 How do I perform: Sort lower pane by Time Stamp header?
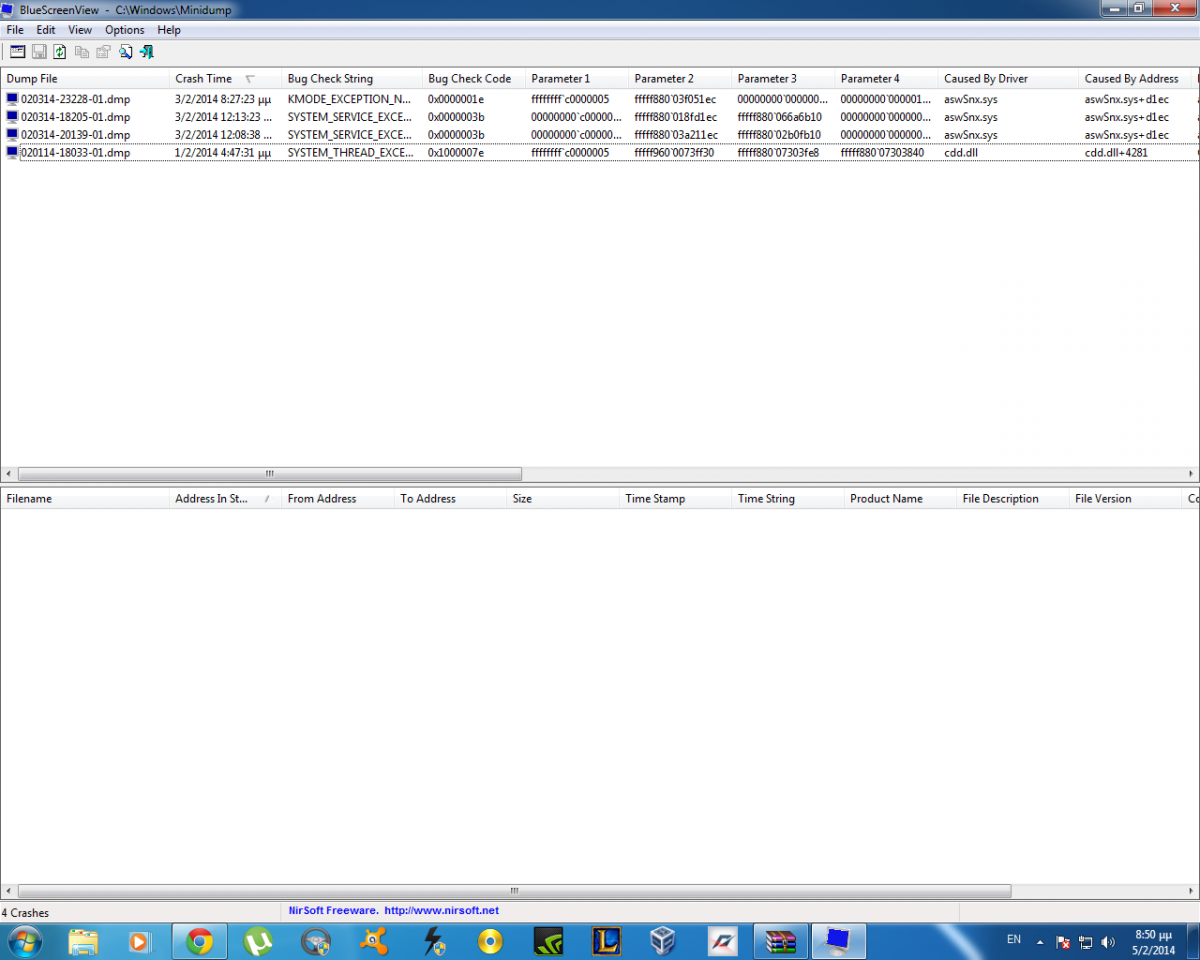pos(676,498)
